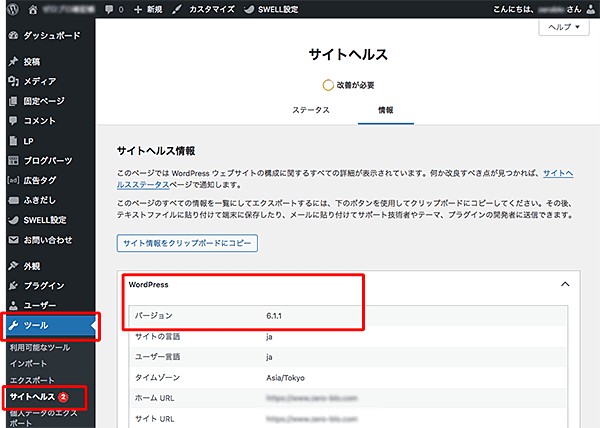Viewport: 600px width, 428px height.
Task: Open the WordPress logo menu
Action: (13, 9)
